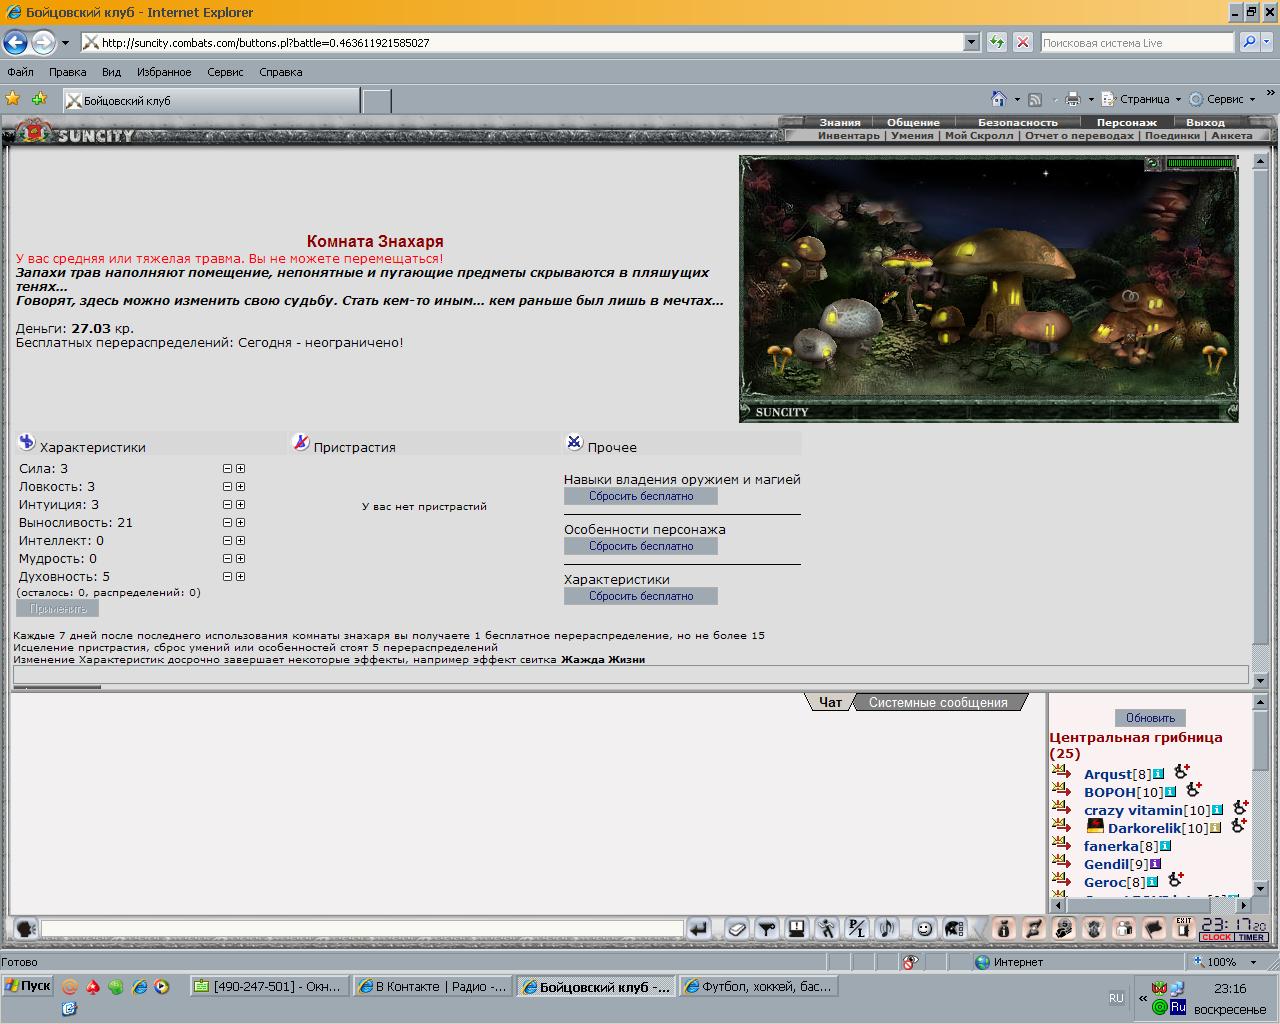The height and width of the screenshot is (1024, 1280).
Task: Click the Пристрастия section icon
Action: pos(300,442)
